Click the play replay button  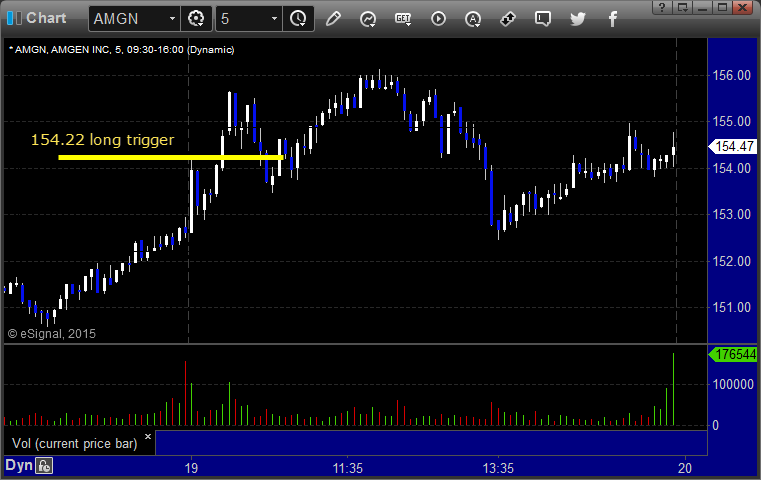438,19
